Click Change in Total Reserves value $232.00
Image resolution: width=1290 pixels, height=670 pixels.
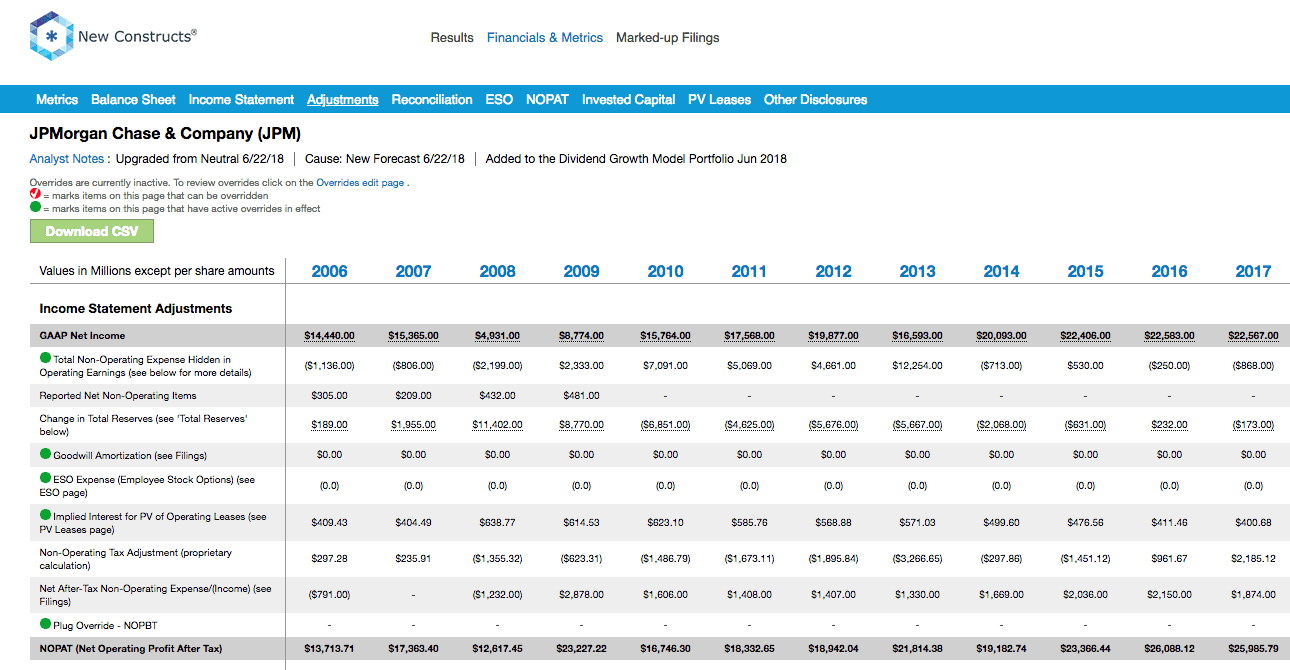[1170, 425]
